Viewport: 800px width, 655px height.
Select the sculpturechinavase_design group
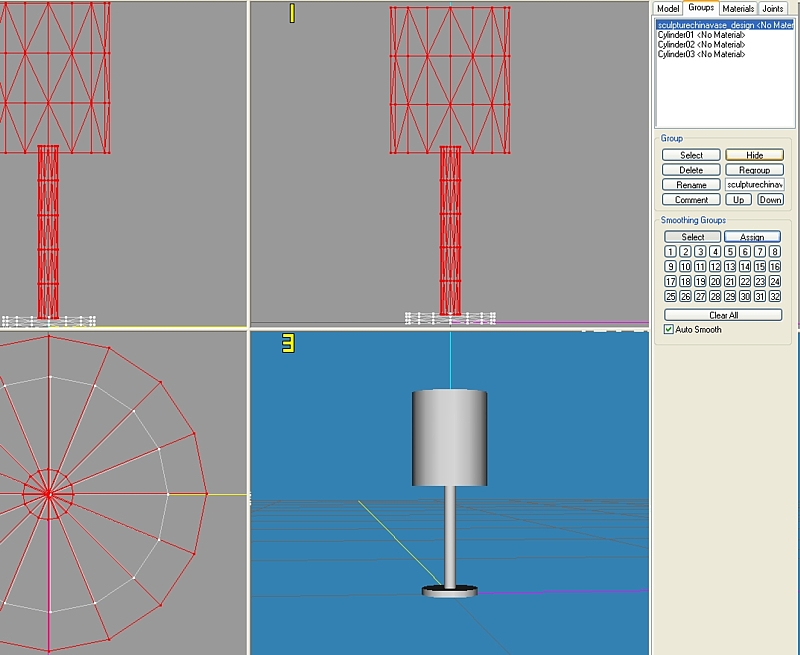coord(724,25)
